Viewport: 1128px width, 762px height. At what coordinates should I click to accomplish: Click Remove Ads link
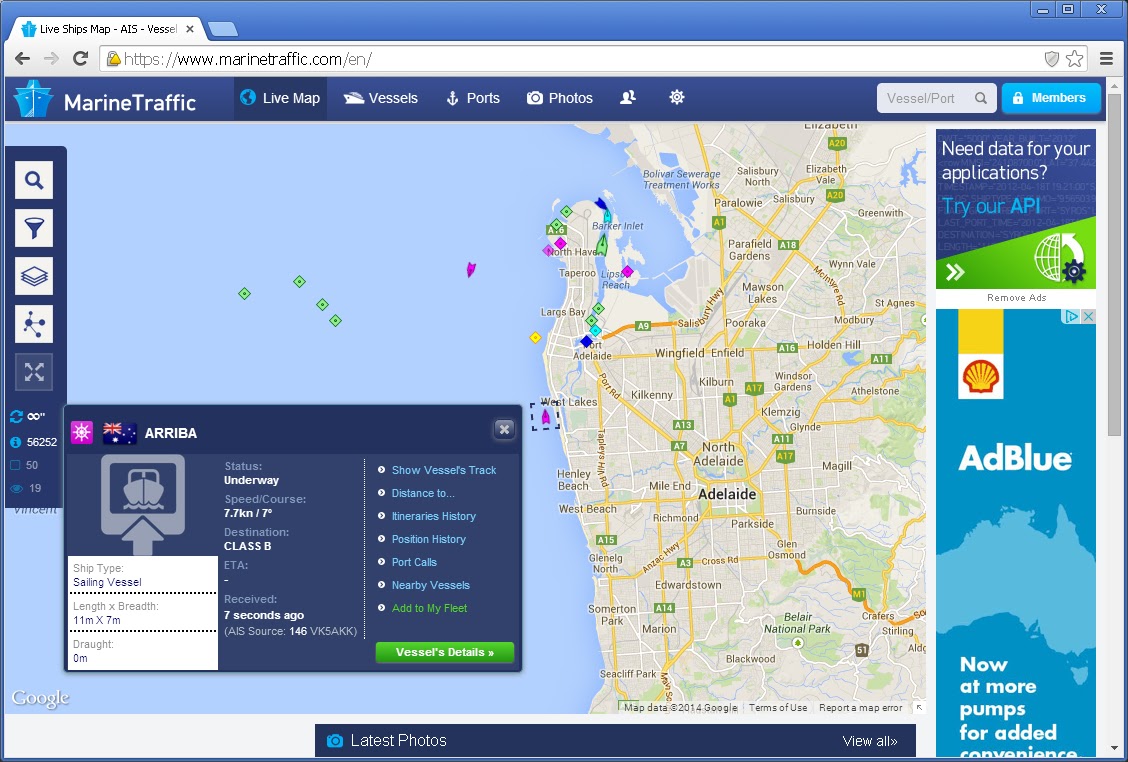(x=1016, y=297)
